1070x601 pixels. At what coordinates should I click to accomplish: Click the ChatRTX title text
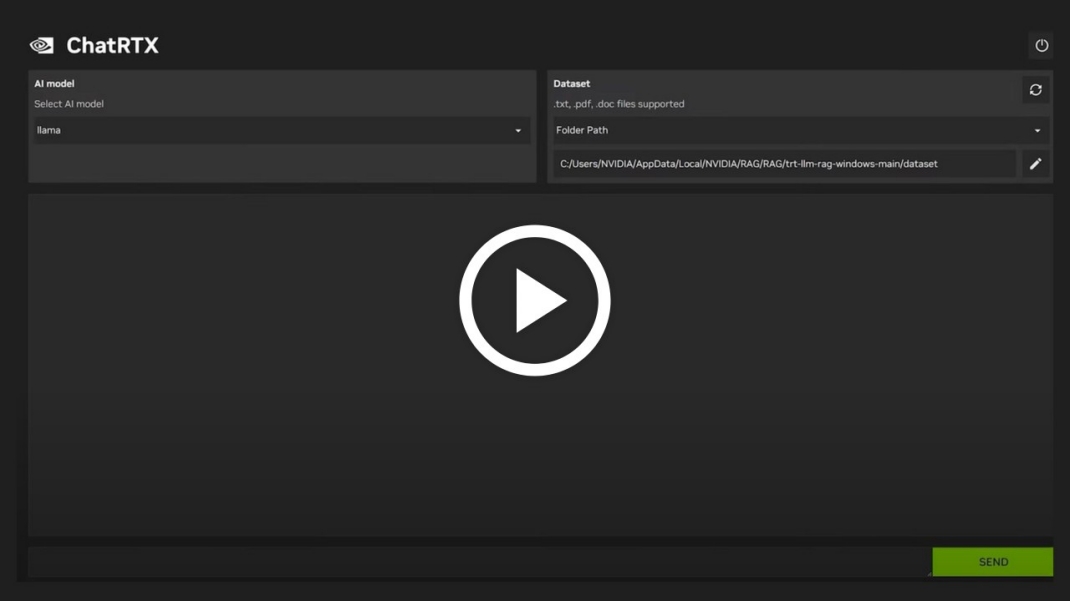[x=112, y=46]
